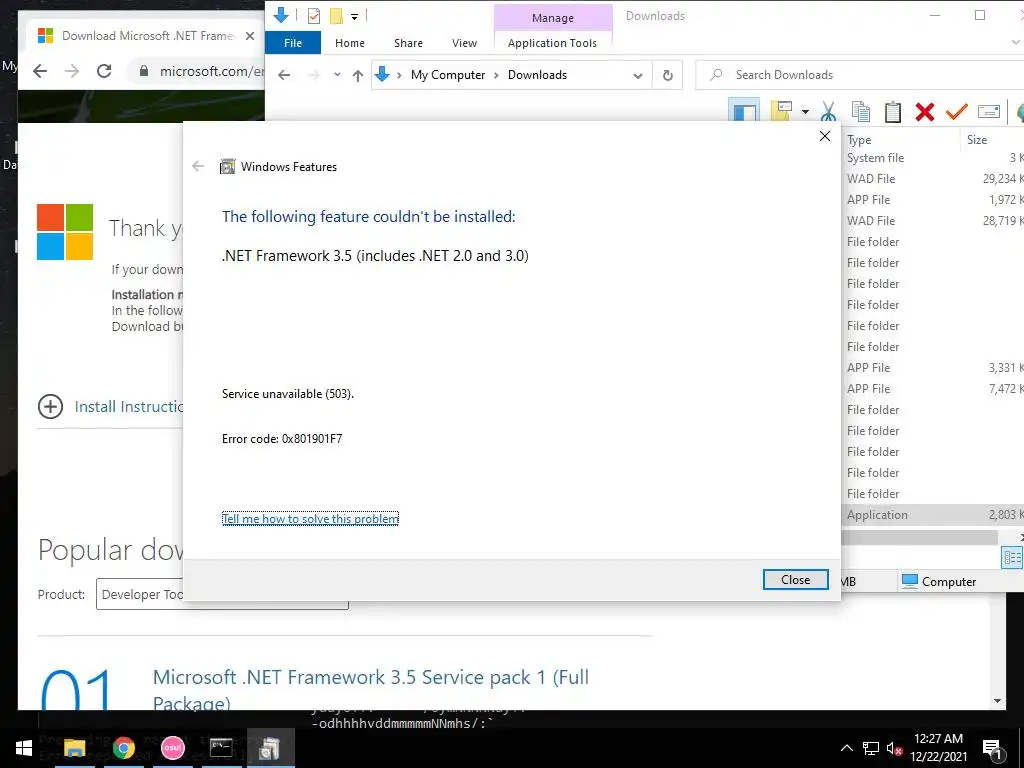
Task: Click the Windows Features title icon
Action: 227,167
